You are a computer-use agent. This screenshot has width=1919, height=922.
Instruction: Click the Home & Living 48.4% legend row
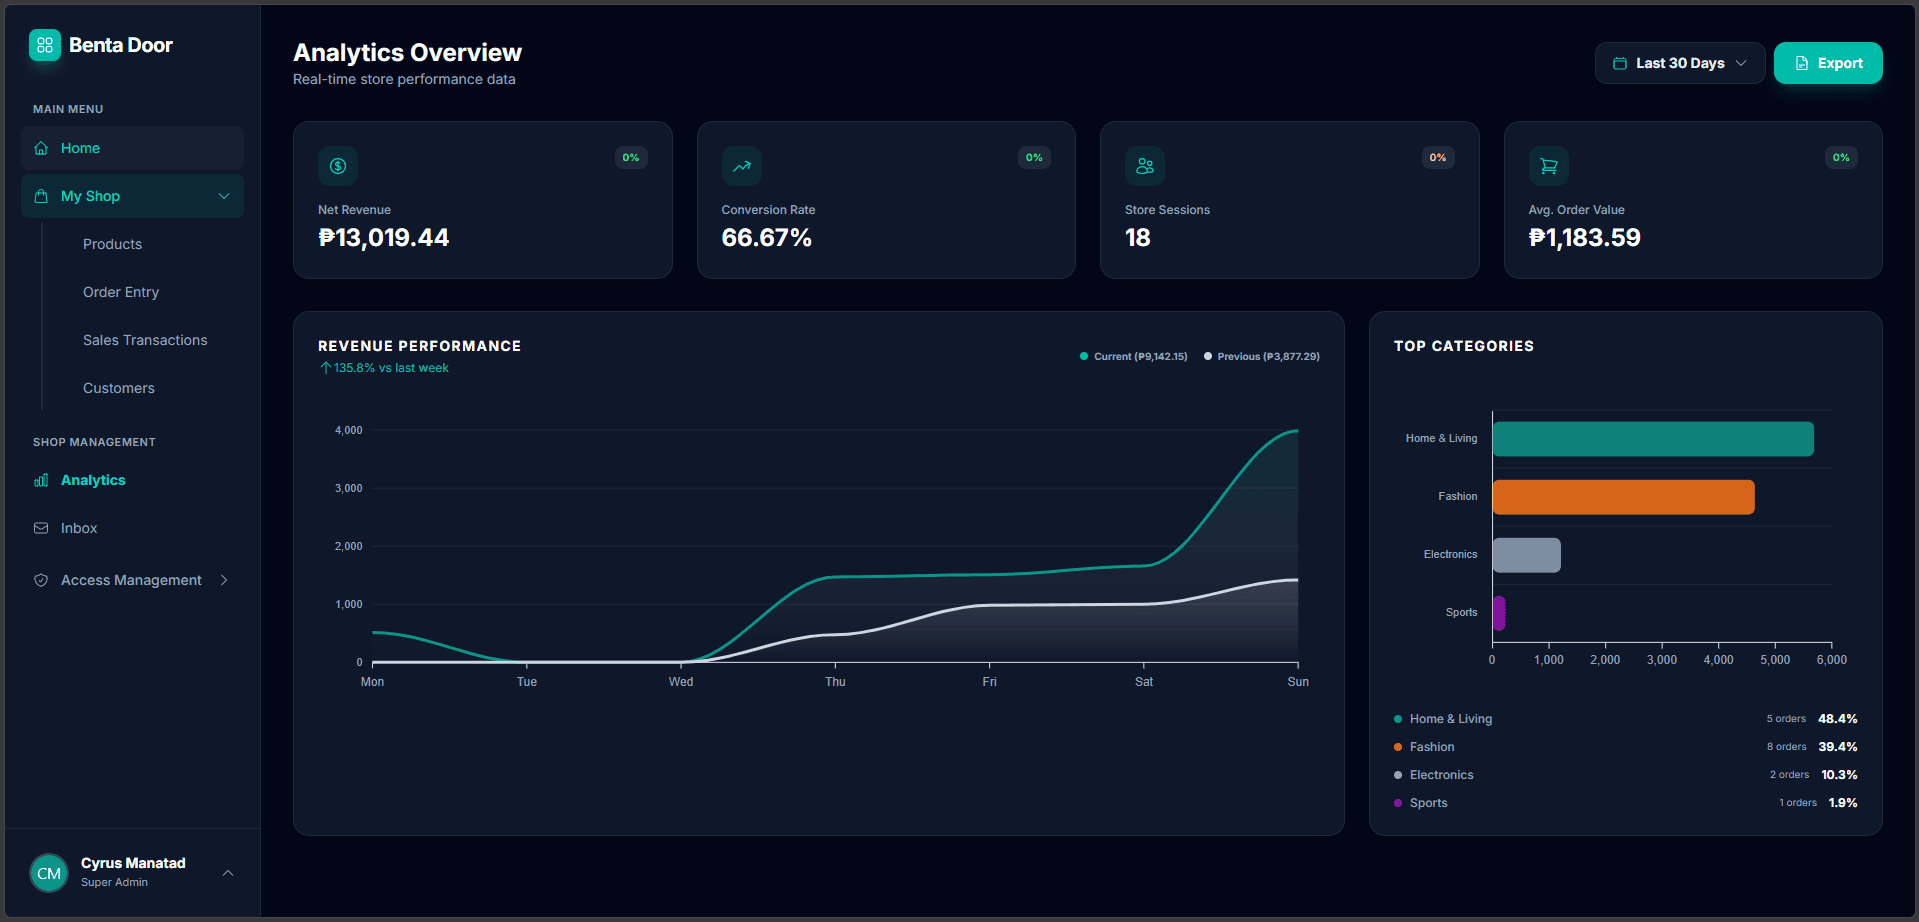(x=1625, y=719)
